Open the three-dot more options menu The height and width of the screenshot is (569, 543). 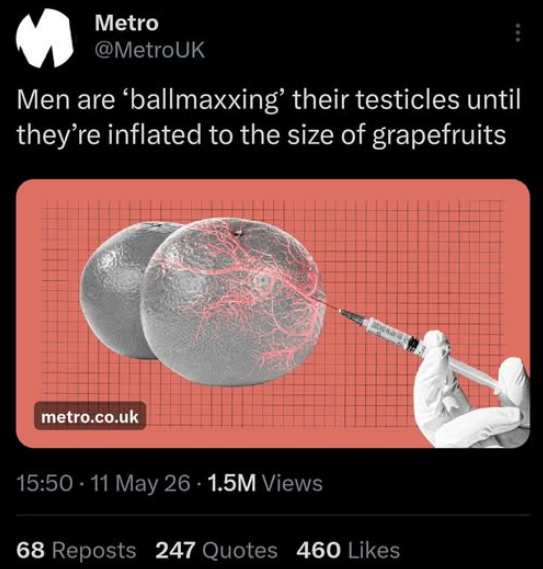[518, 33]
